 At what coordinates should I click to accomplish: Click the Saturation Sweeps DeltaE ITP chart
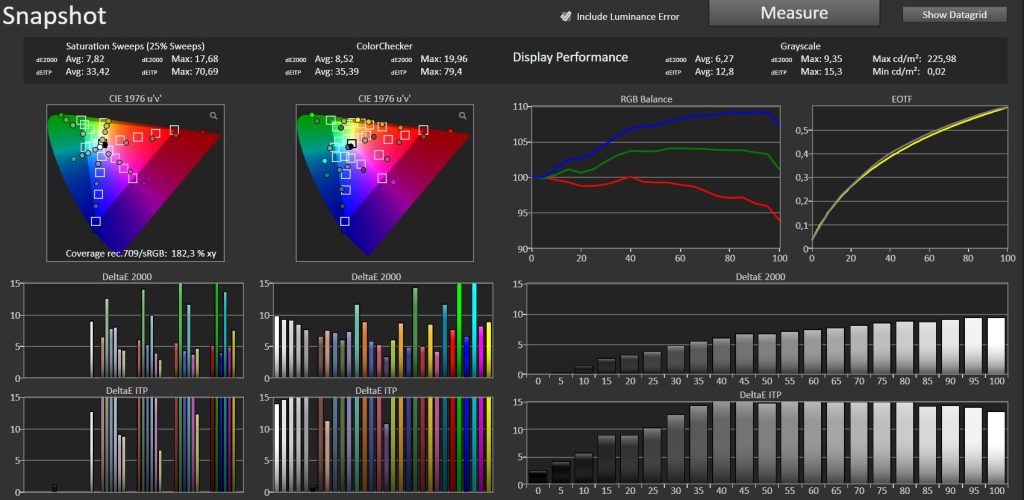pyautogui.click(x=130, y=445)
